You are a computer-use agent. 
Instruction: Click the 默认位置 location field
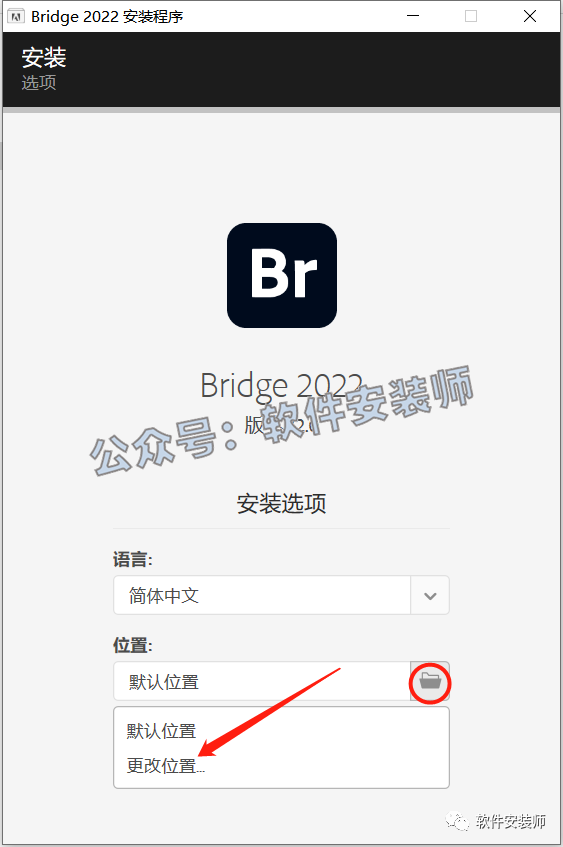[262, 681]
